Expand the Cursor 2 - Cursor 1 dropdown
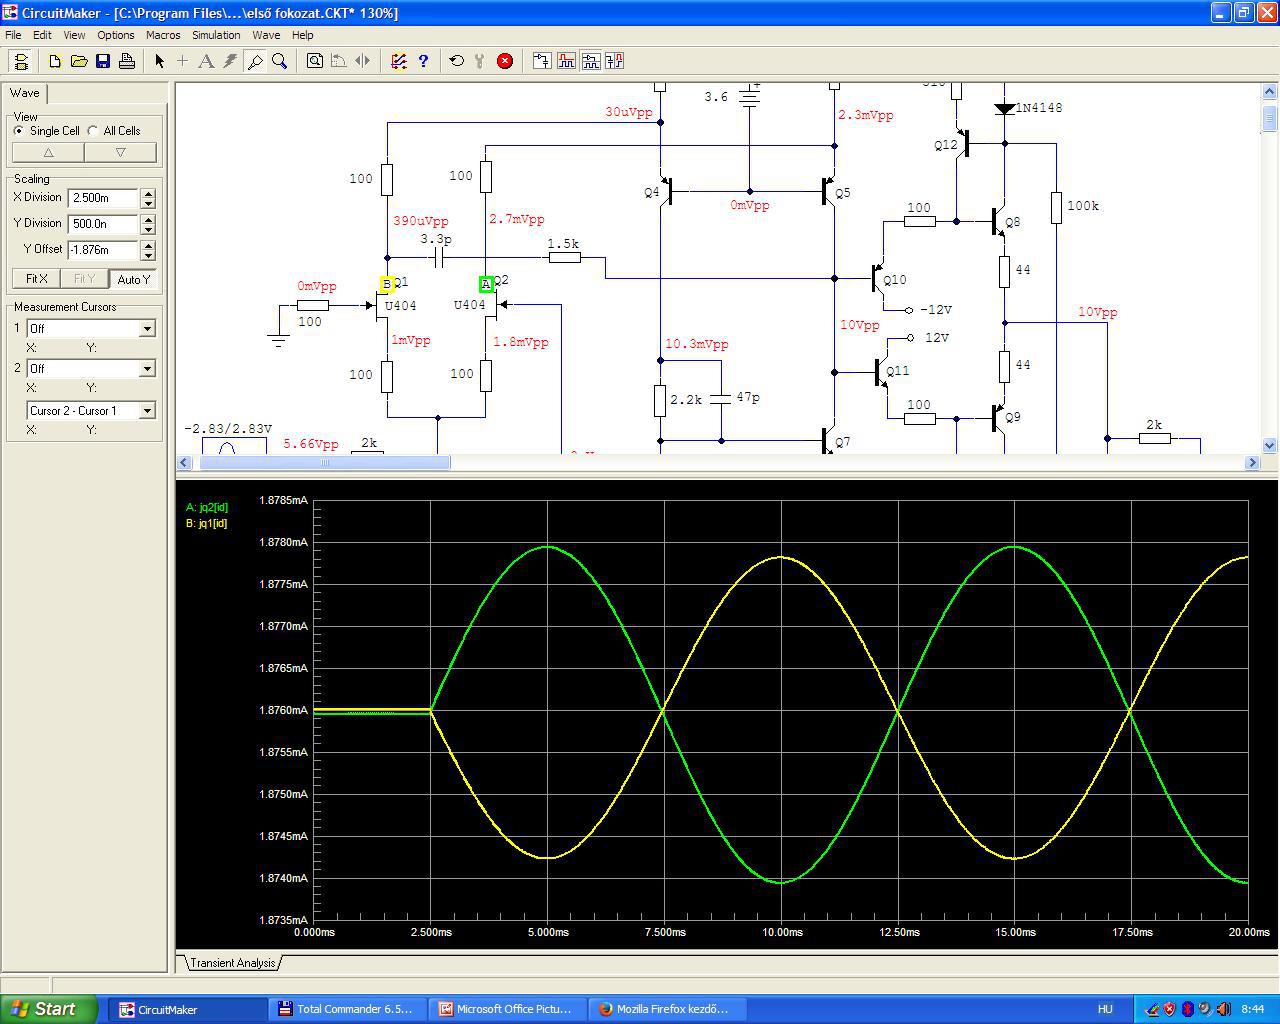The height and width of the screenshot is (1024, 1280). [147, 410]
